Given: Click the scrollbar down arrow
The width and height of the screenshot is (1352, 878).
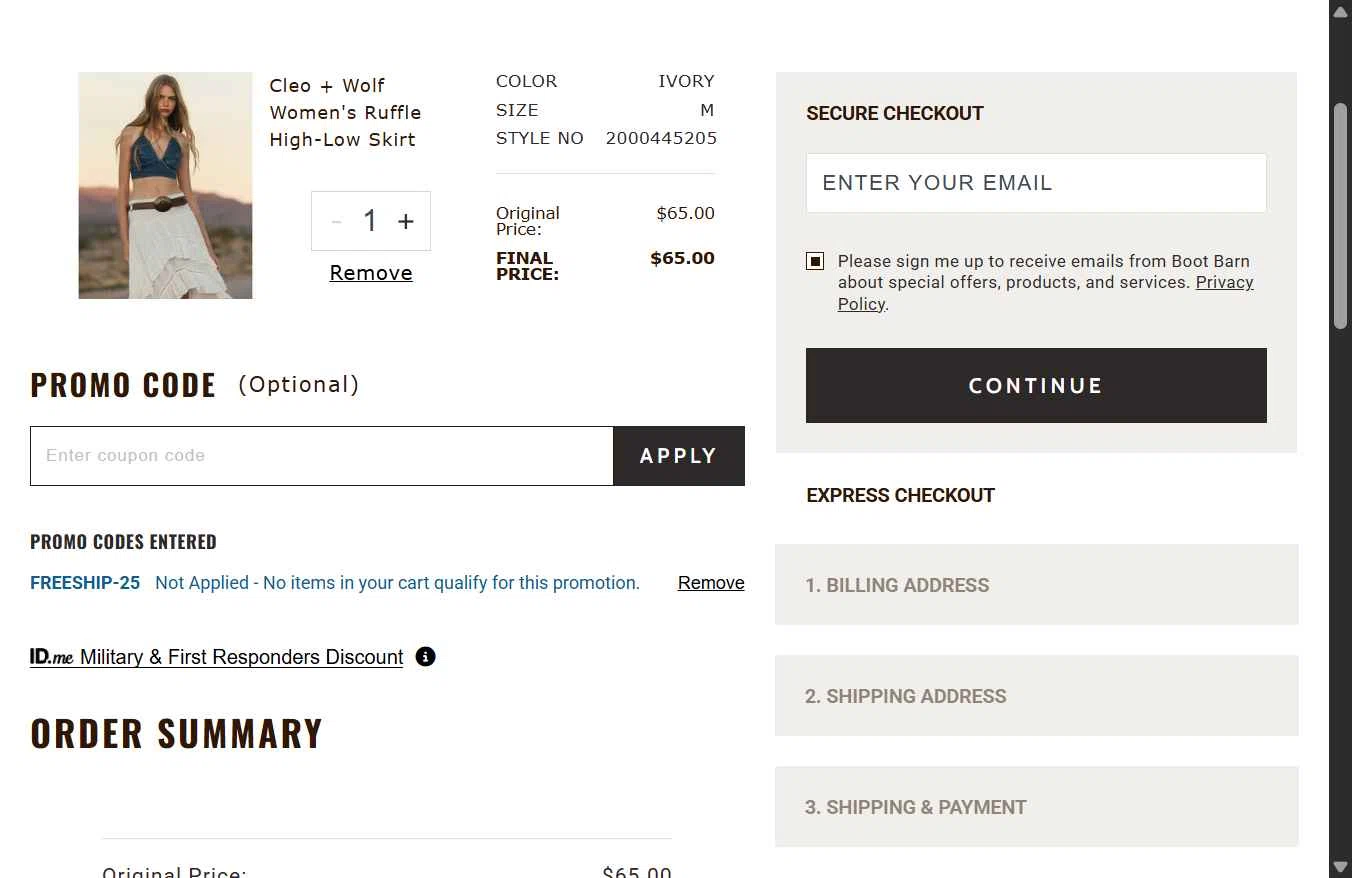Looking at the screenshot, I should (1340, 866).
